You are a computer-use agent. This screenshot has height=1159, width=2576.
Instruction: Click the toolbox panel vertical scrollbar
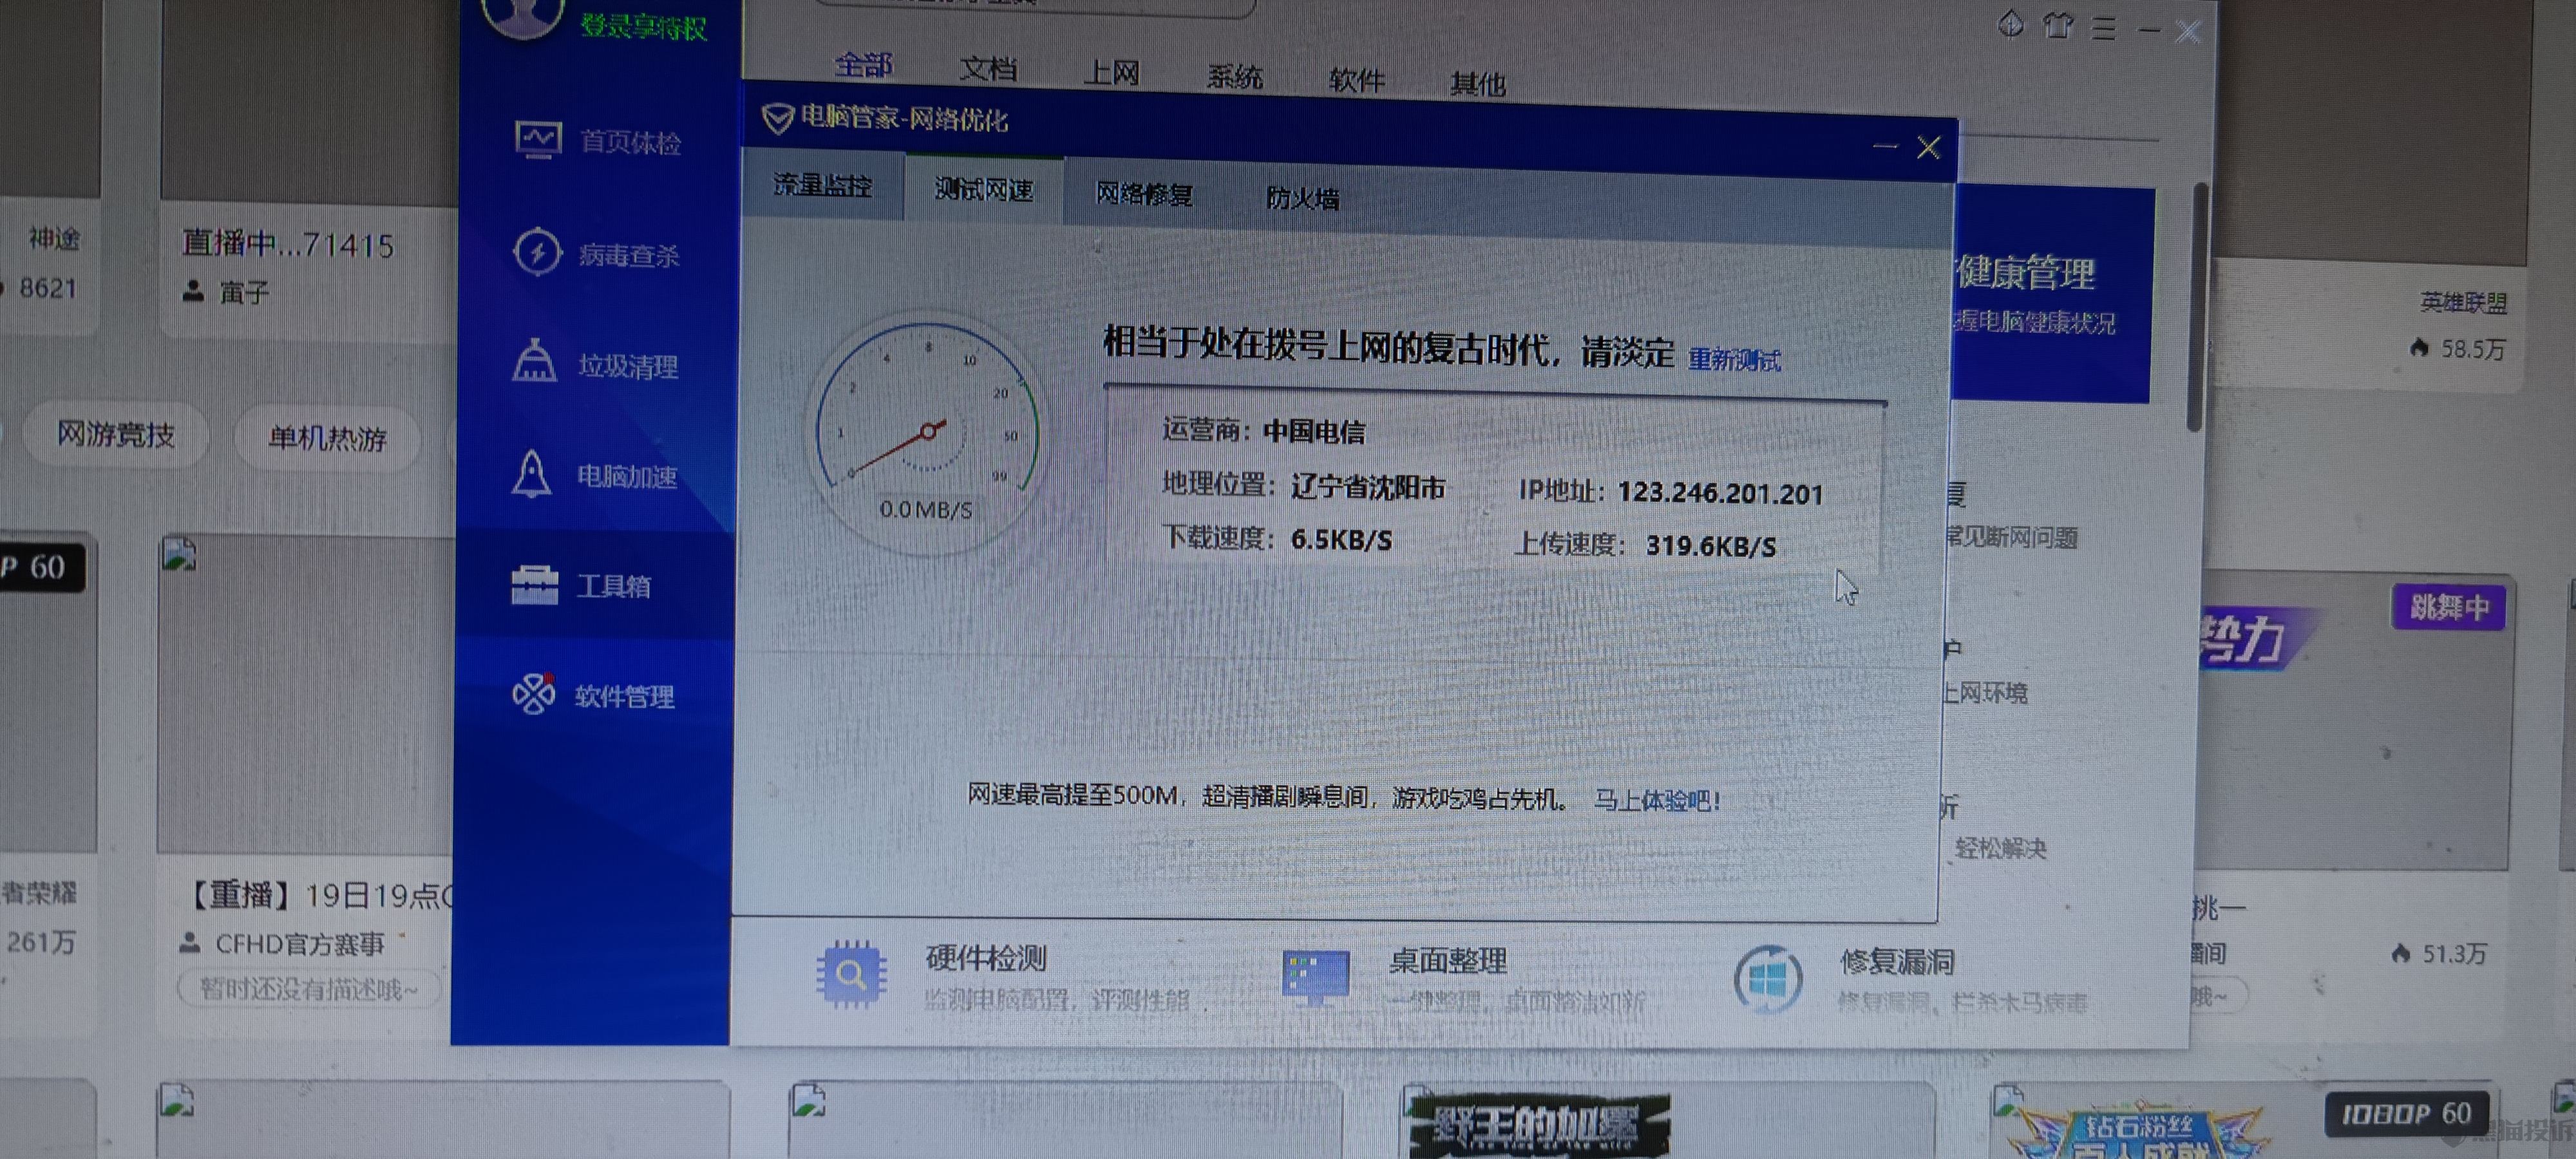2196,306
